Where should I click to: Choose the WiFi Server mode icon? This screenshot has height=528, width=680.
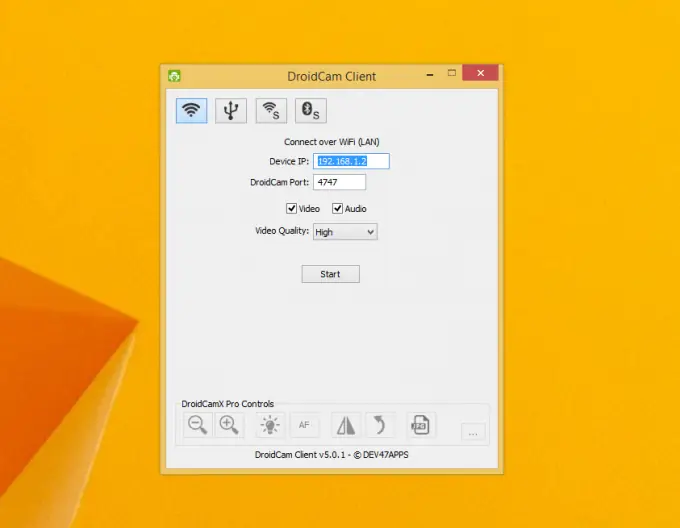click(x=271, y=111)
